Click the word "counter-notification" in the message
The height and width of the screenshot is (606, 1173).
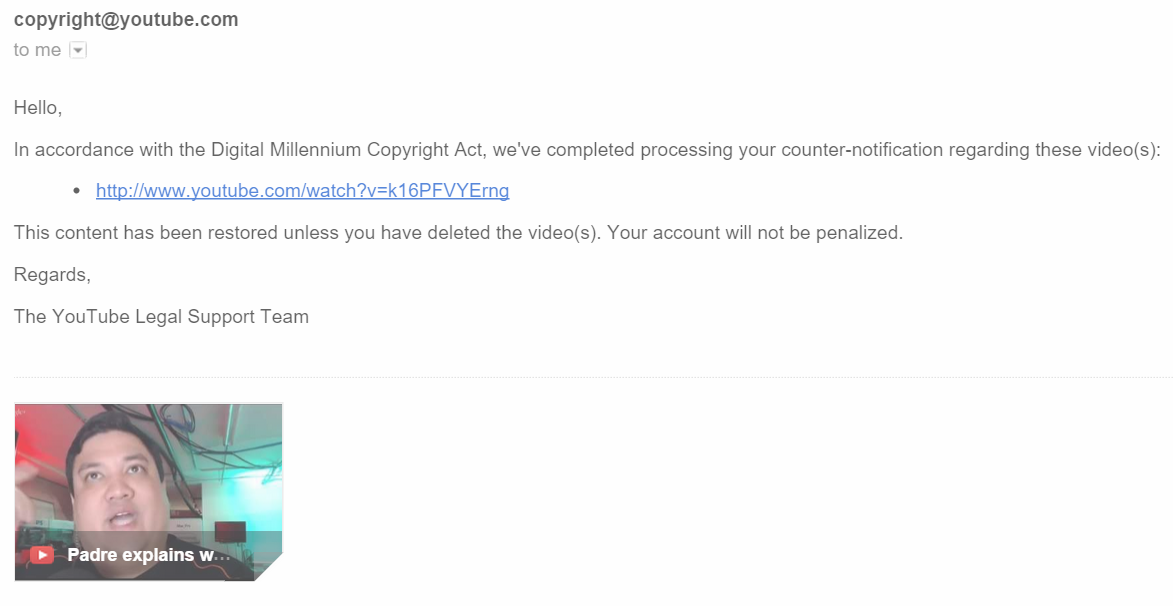(862, 150)
